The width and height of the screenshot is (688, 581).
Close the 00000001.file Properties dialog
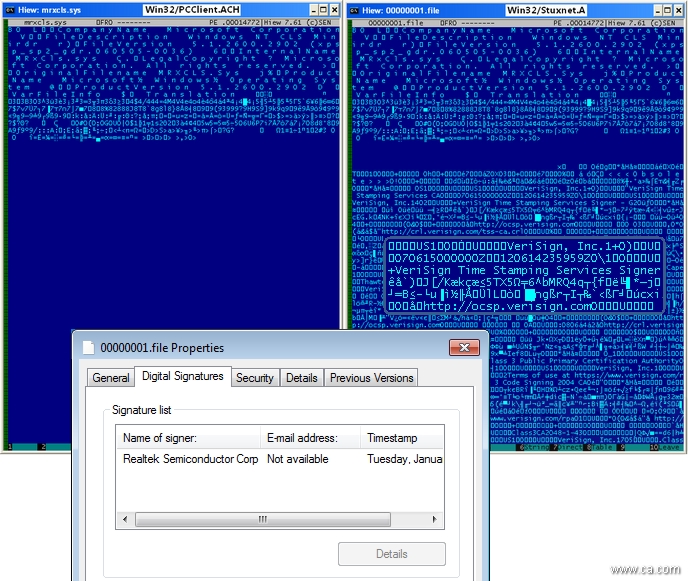[464, 348]
